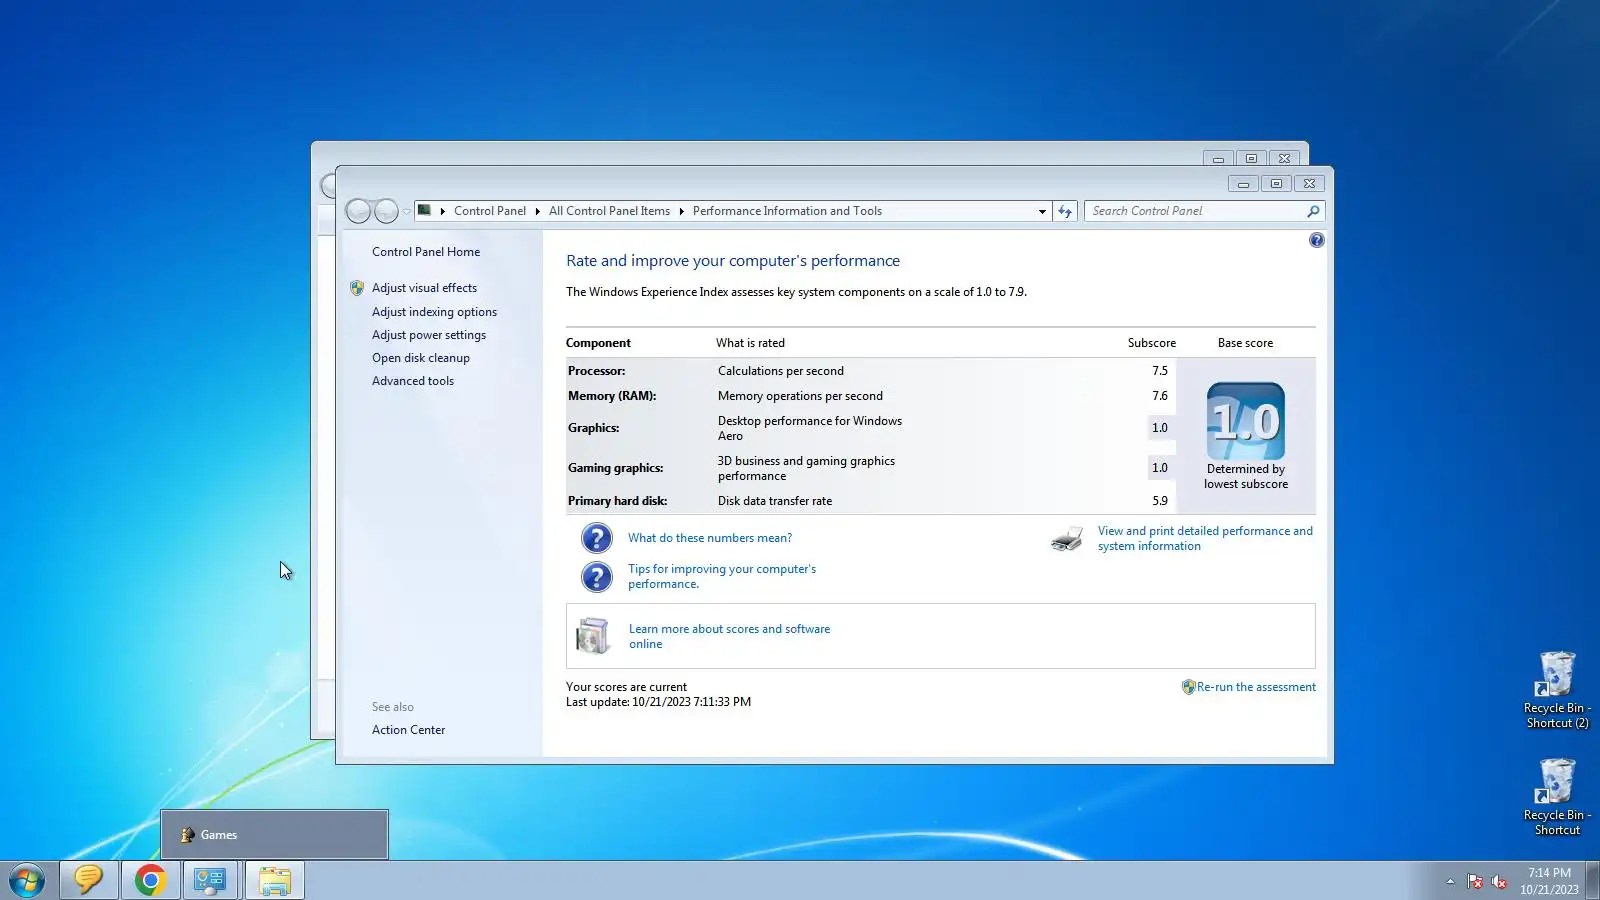Select Recycle Bin - Shortcut (2) desktop icon
The width and height of the screenshot is (1600, 900).
[1557, 690]
